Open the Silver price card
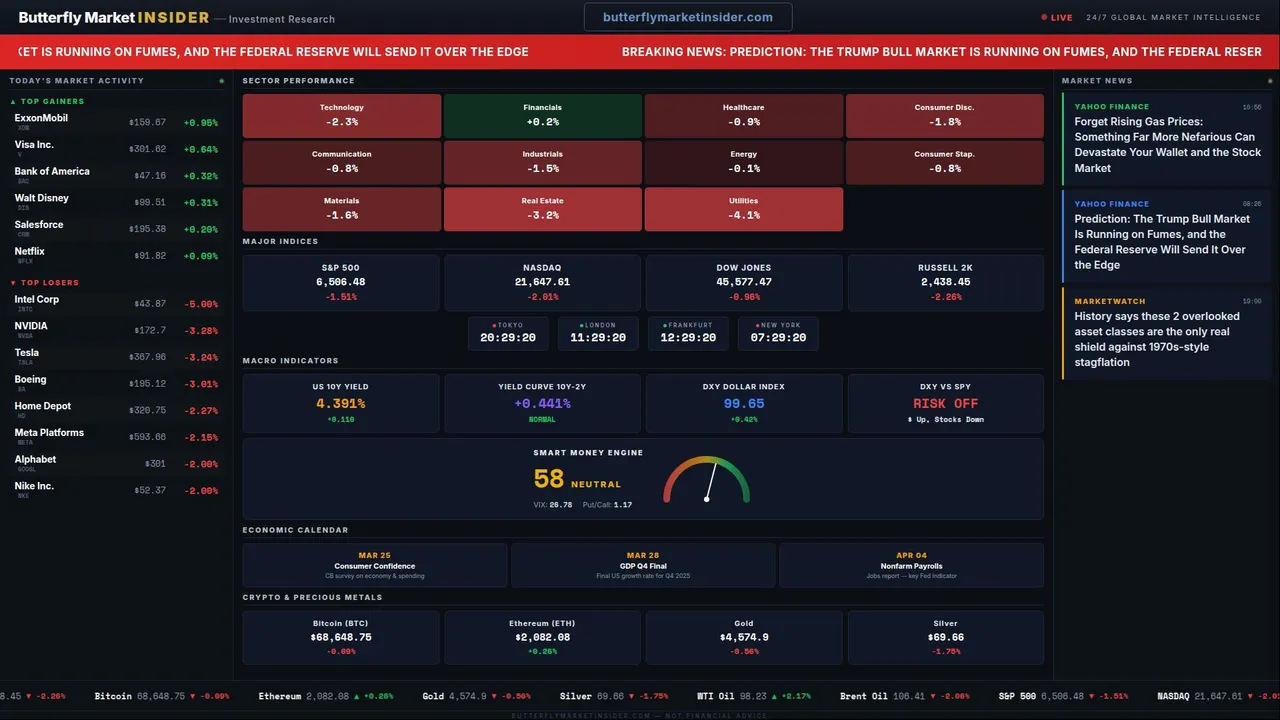 point(945,637)
